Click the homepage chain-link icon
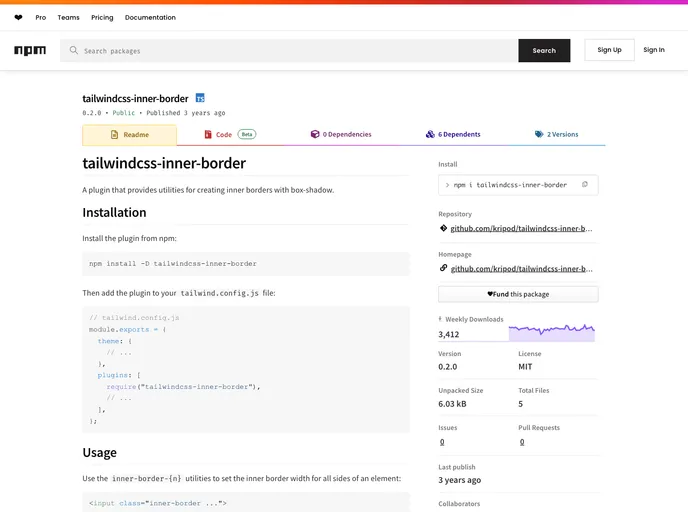This screenshot has width=688, height=512. point(443,268)
